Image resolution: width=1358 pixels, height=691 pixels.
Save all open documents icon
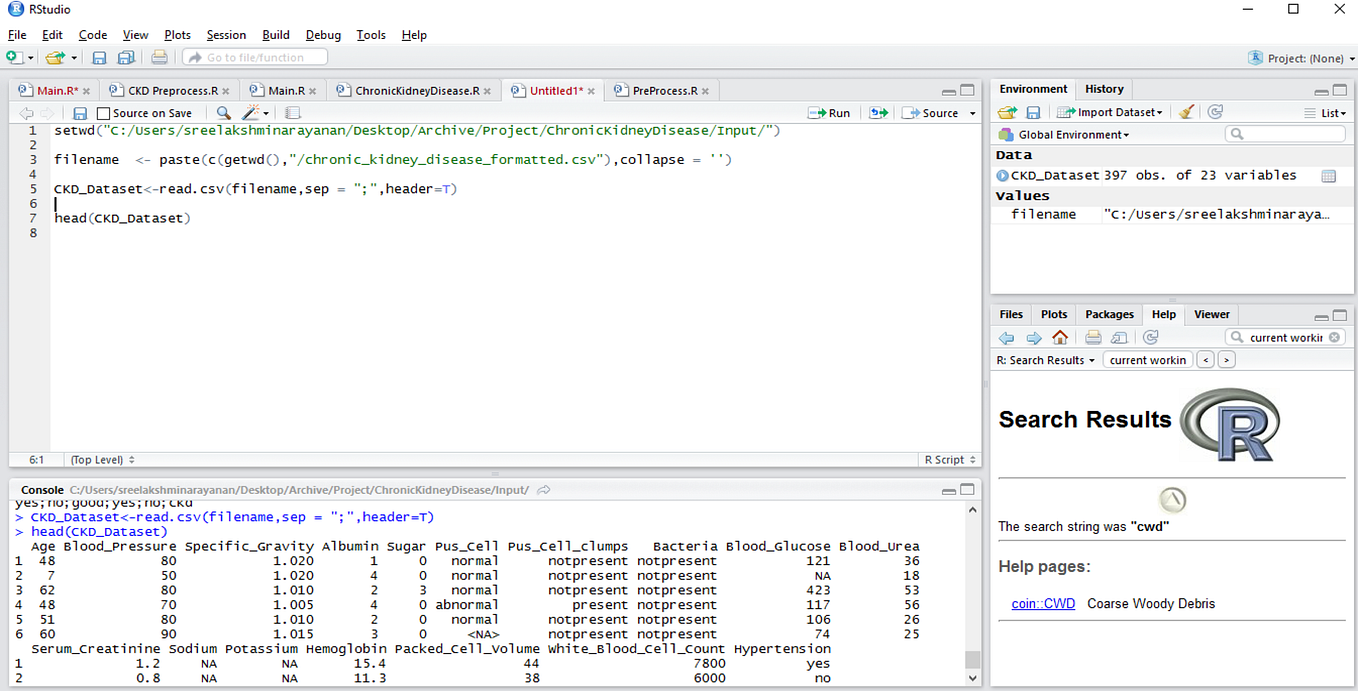[126, 58]
